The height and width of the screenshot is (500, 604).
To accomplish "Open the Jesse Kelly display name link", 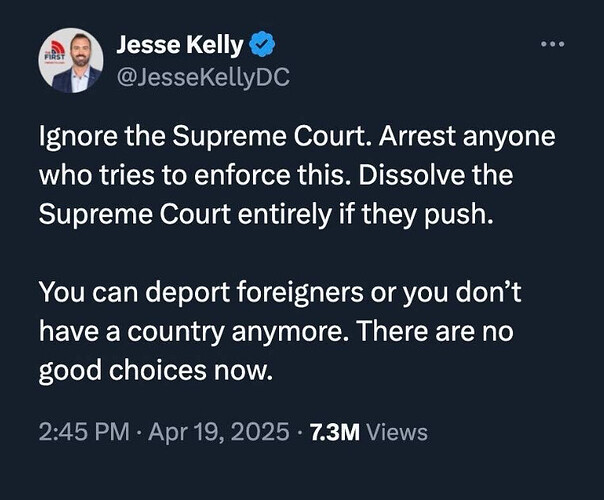I will tap(180, 44).
